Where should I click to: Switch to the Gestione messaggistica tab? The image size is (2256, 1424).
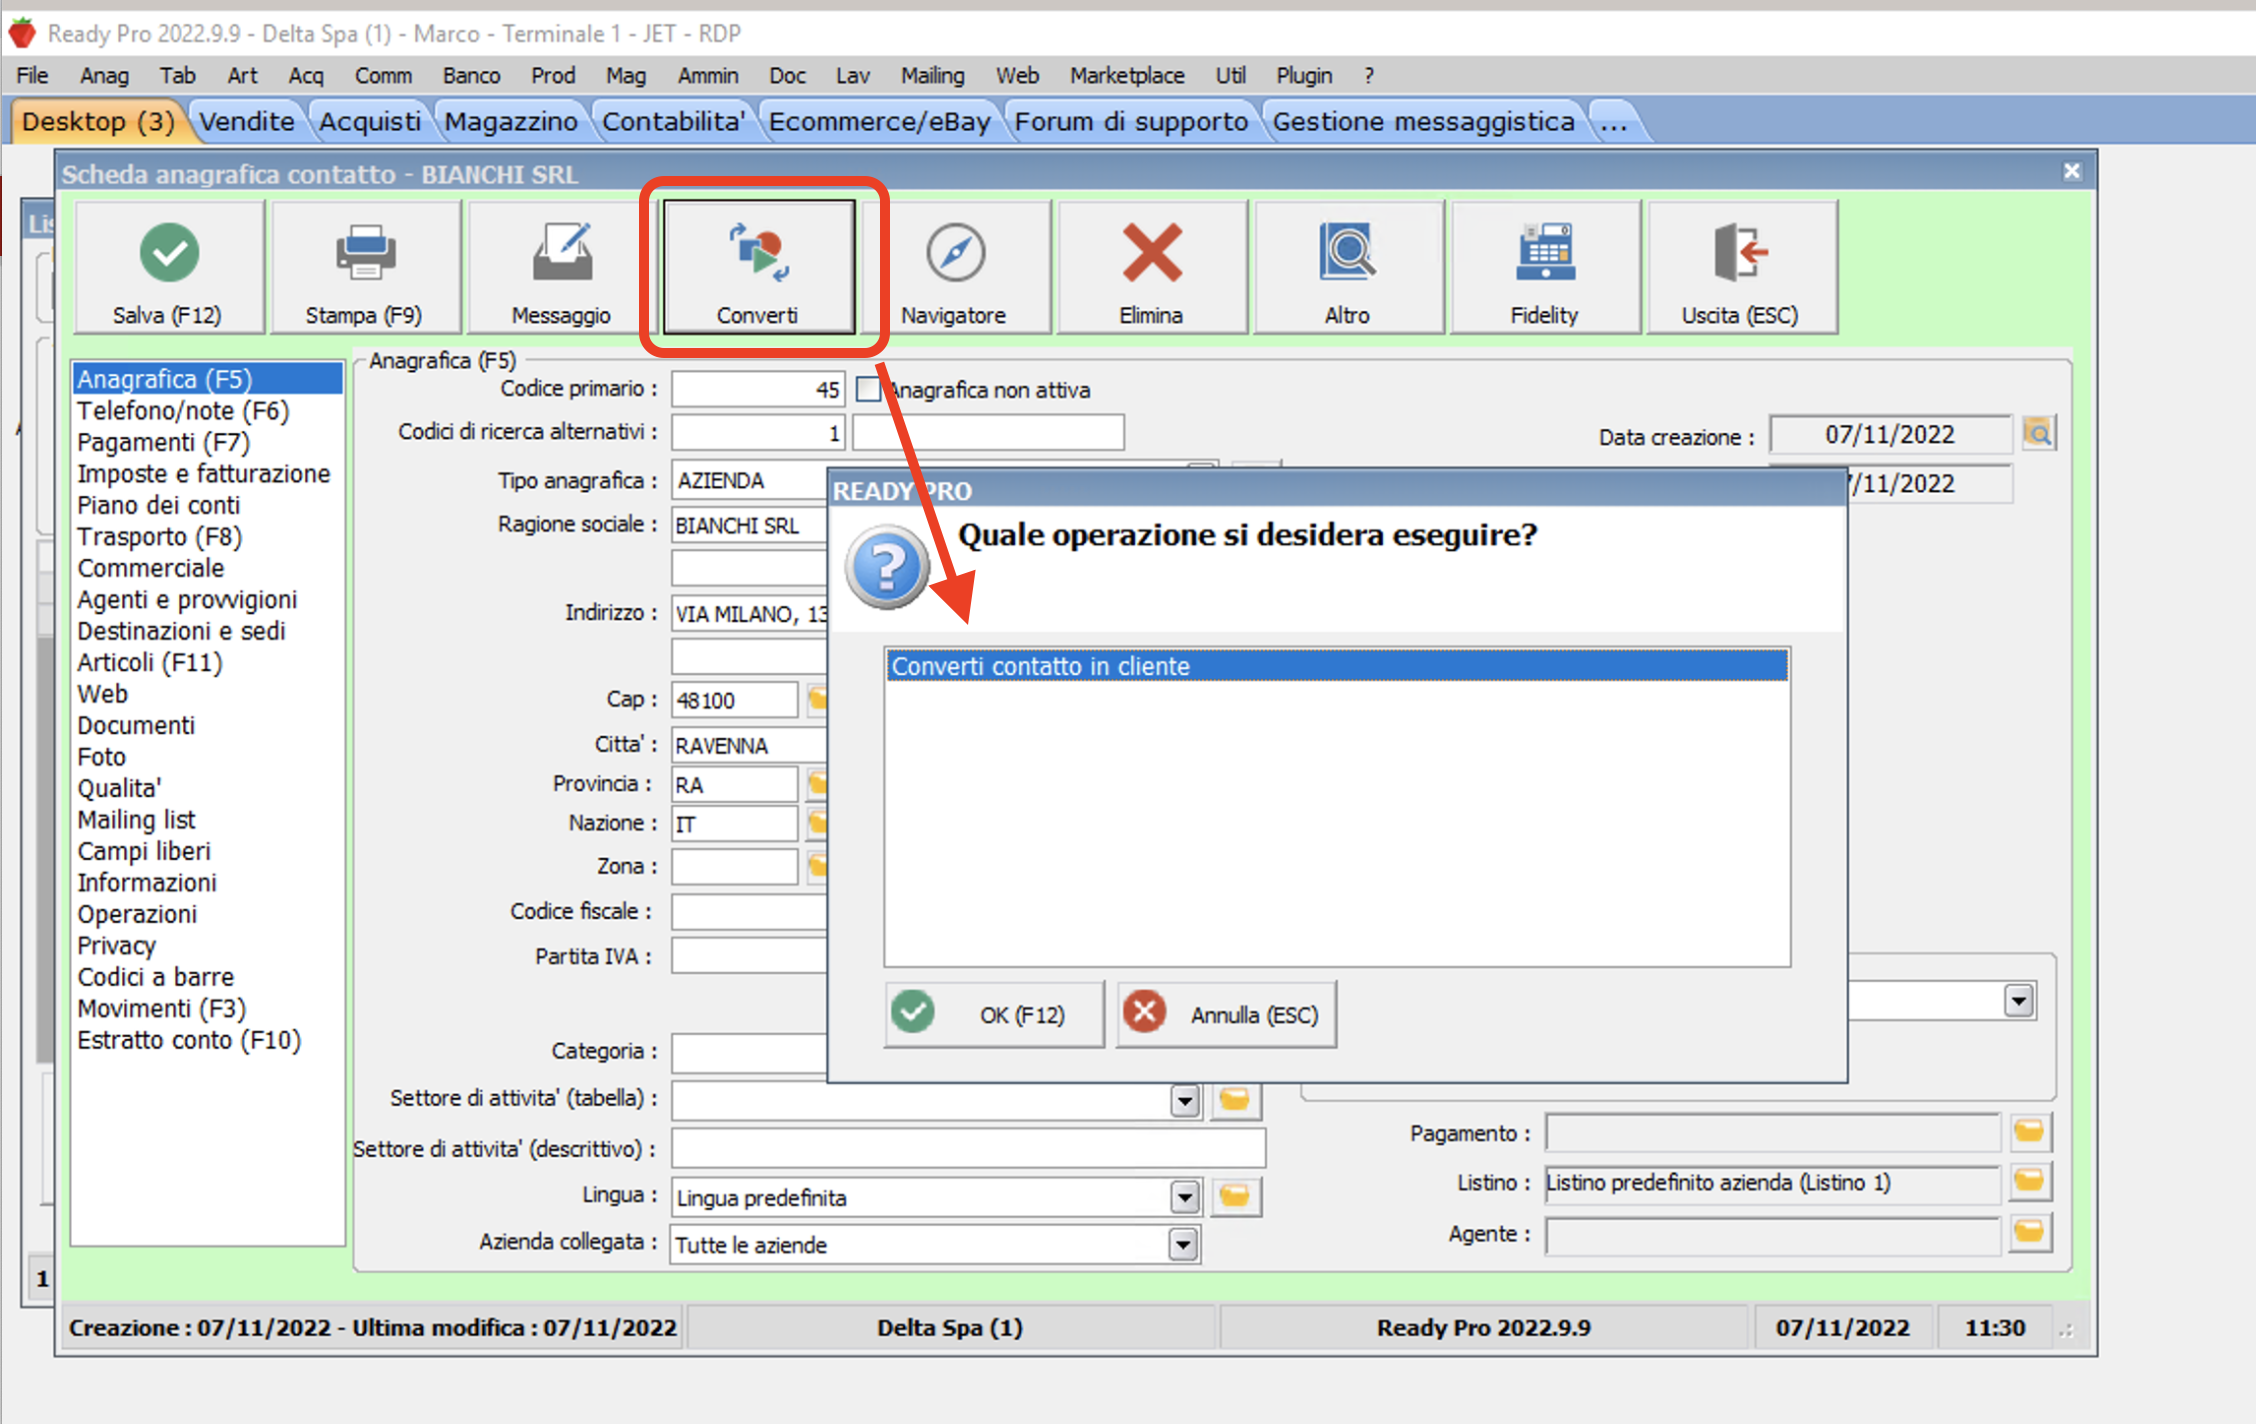(1423, 122)
